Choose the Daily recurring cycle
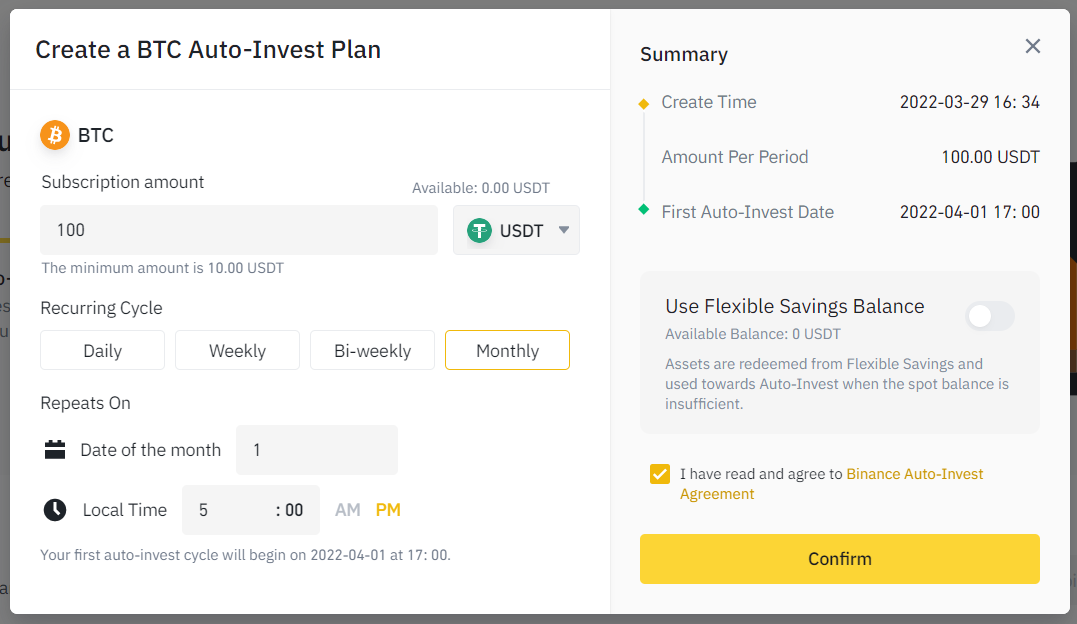 tap(102, 351)
